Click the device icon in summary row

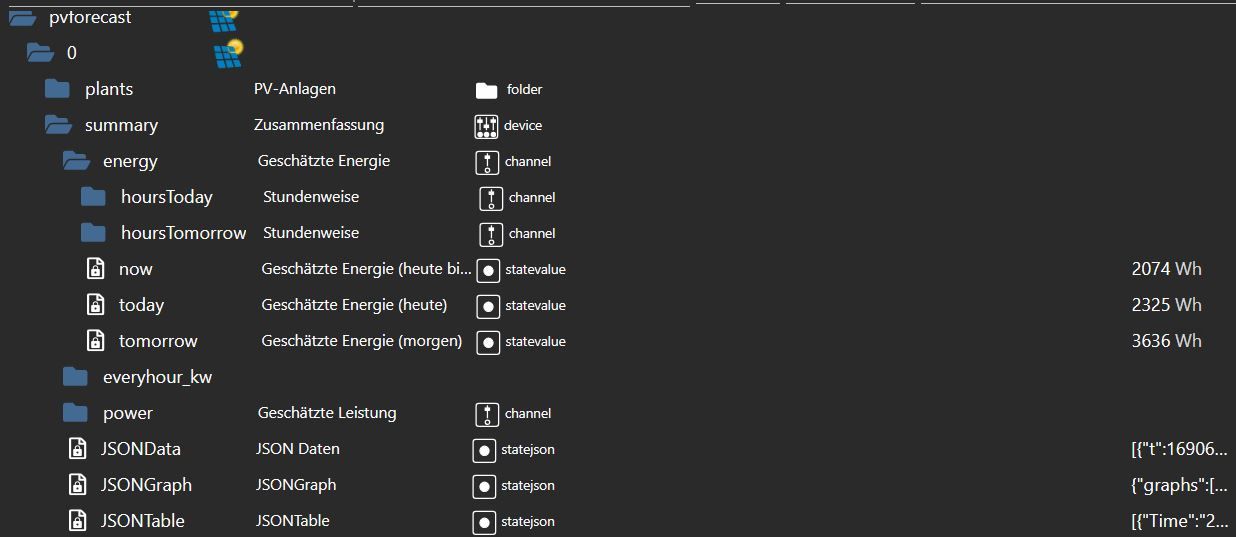(486, 126)
